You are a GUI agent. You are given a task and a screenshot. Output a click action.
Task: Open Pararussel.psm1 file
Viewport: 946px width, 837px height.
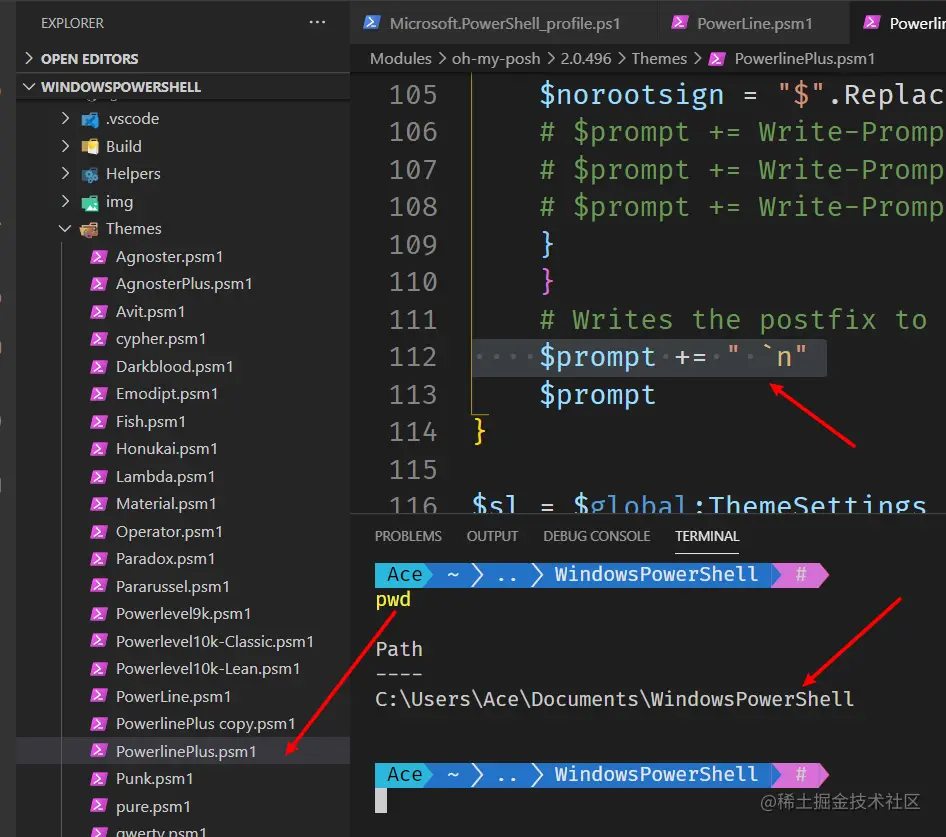pos(172,586)
